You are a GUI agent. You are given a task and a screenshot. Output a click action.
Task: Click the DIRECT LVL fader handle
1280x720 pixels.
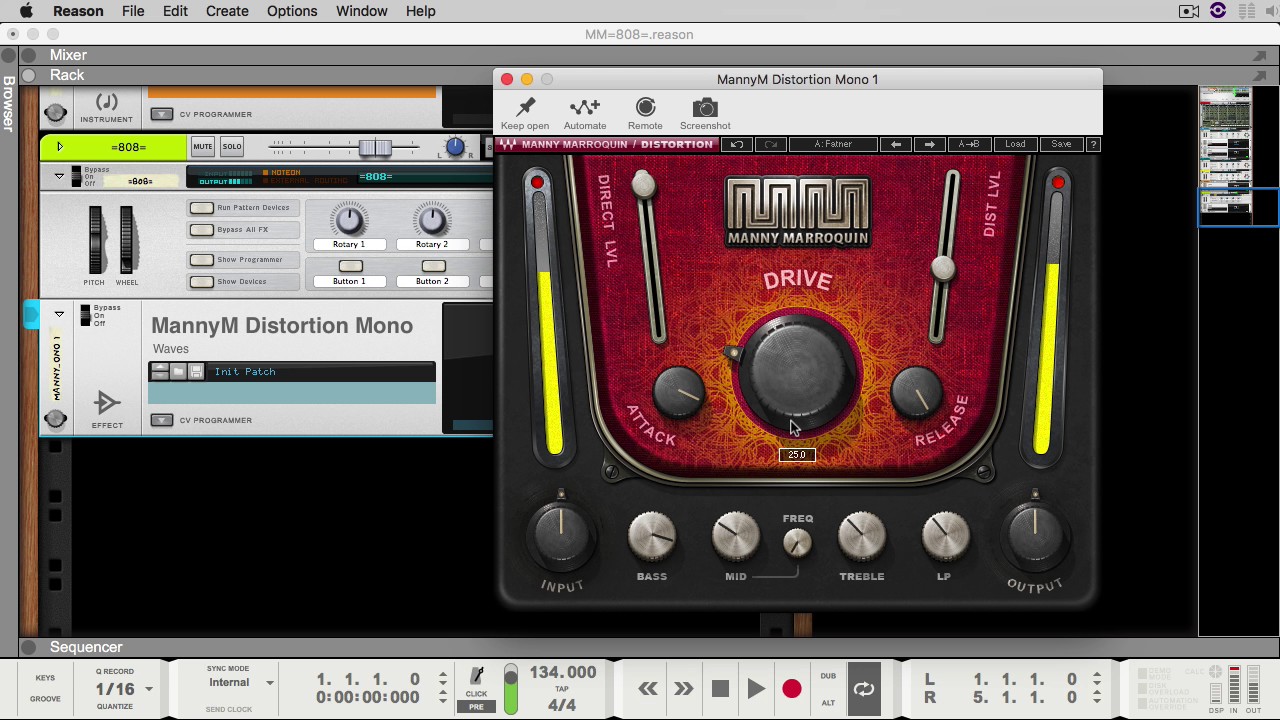coord(644,183)
